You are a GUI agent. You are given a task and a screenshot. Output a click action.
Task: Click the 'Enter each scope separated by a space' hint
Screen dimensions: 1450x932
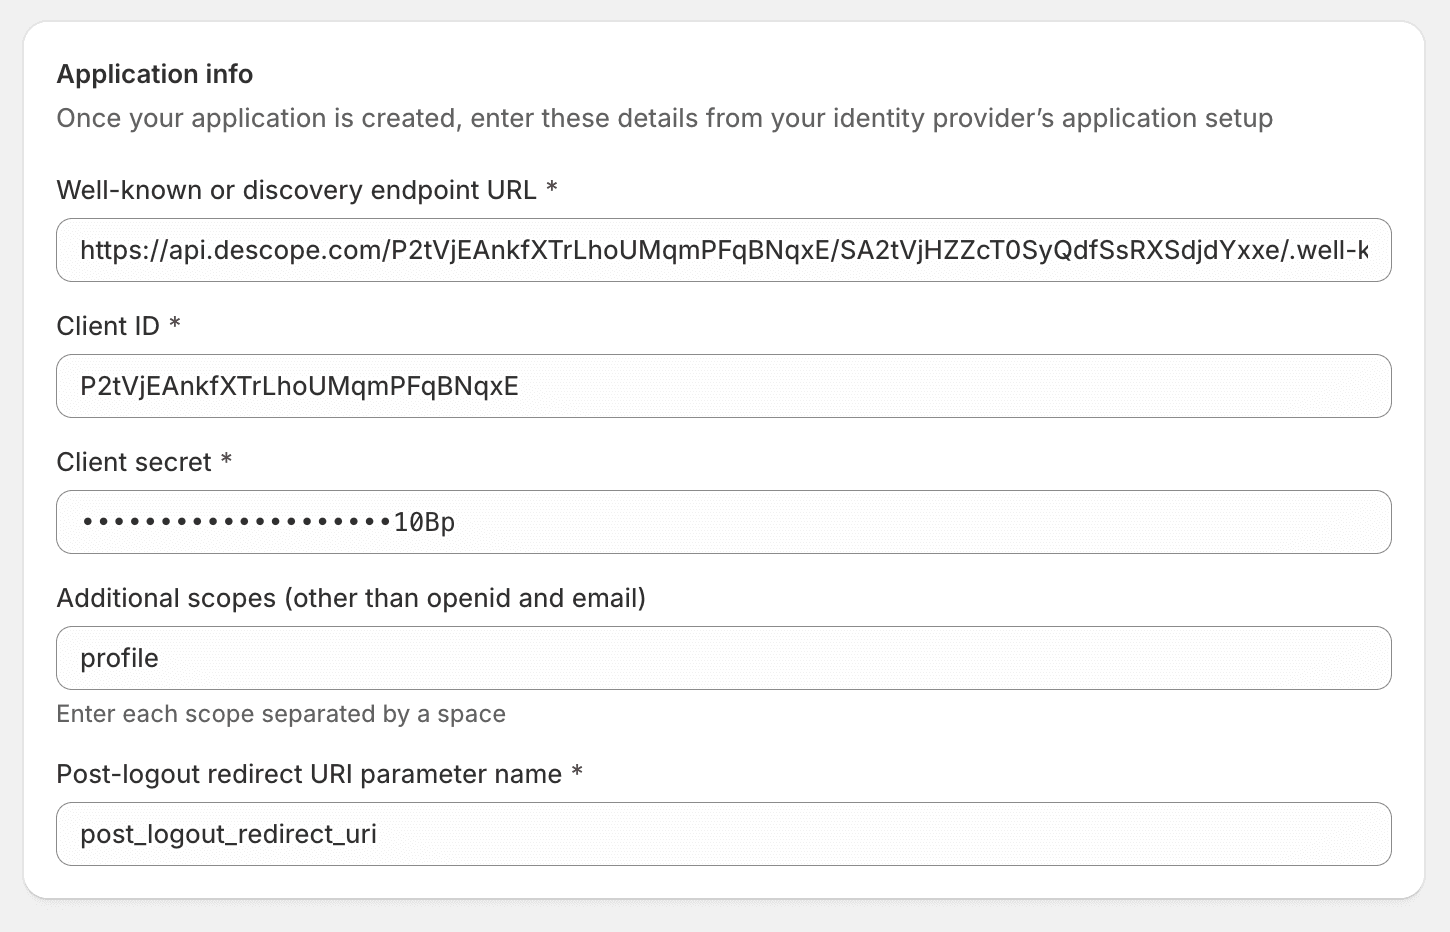281,714
